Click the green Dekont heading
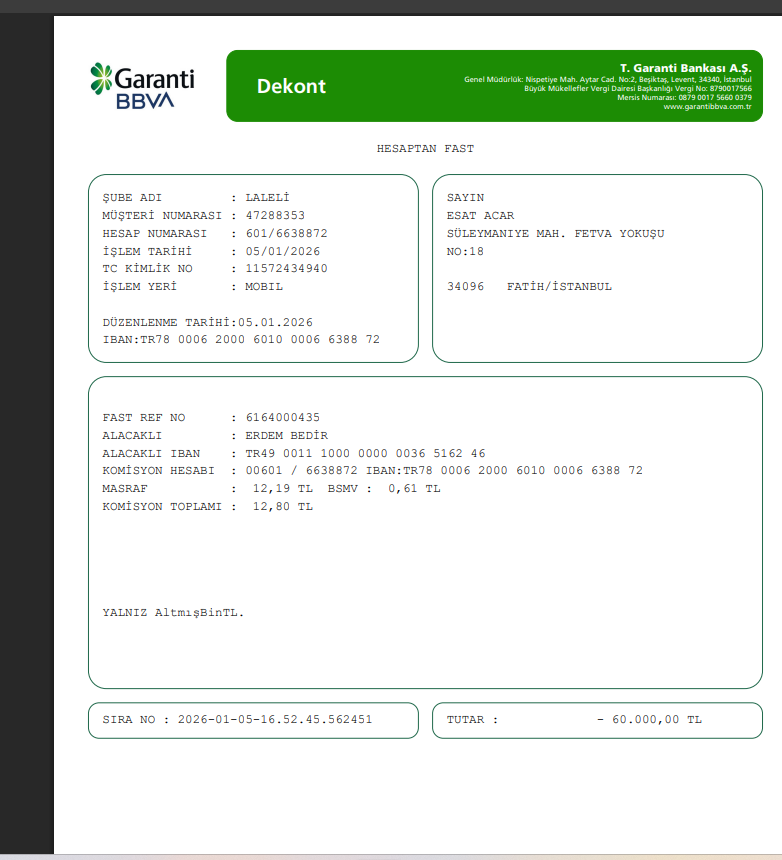The width and height of the screenshot is (782, 860). [291, 86]
